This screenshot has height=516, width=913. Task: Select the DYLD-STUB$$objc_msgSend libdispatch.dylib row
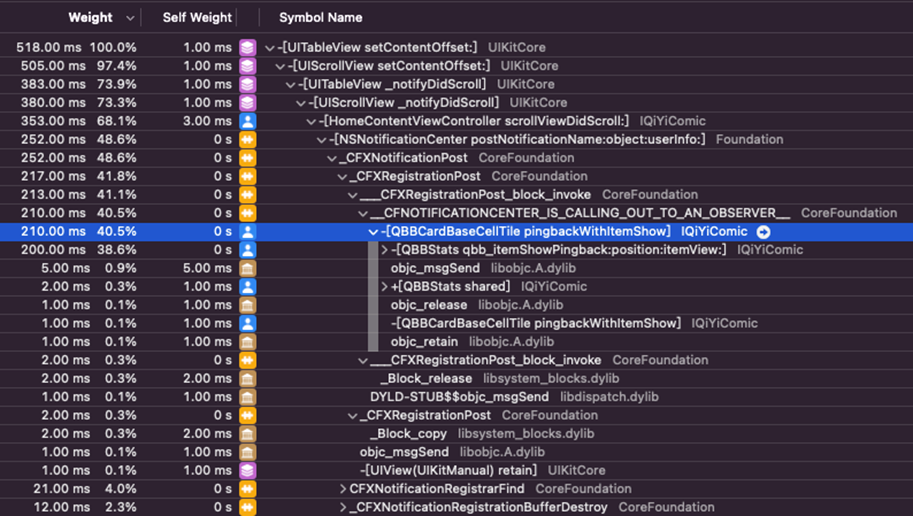(x=456, y=397)
